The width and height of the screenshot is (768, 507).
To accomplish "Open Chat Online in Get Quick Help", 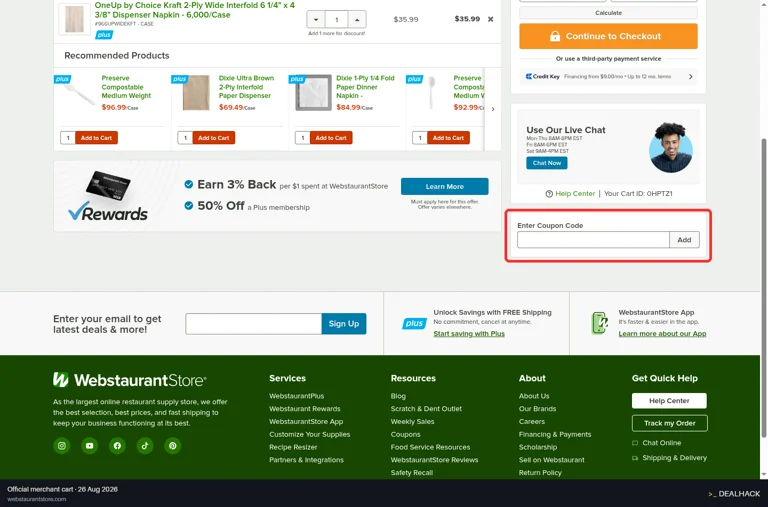I will pos(662,443).
